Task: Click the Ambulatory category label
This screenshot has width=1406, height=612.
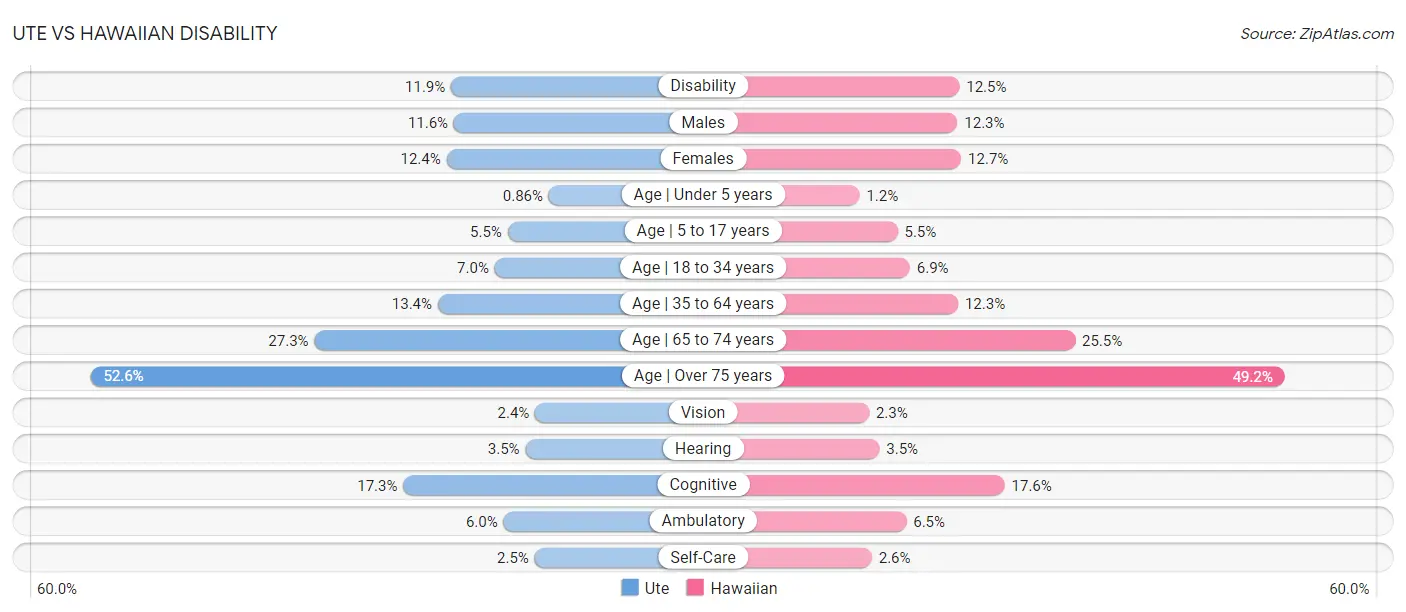Action: (703, 521)
